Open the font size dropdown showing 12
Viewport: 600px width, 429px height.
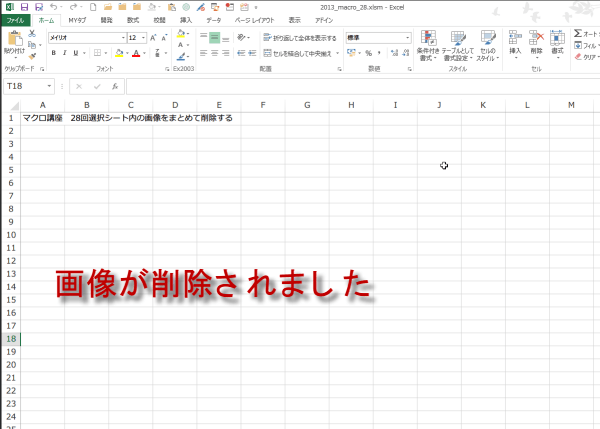[x=143, y=38]
